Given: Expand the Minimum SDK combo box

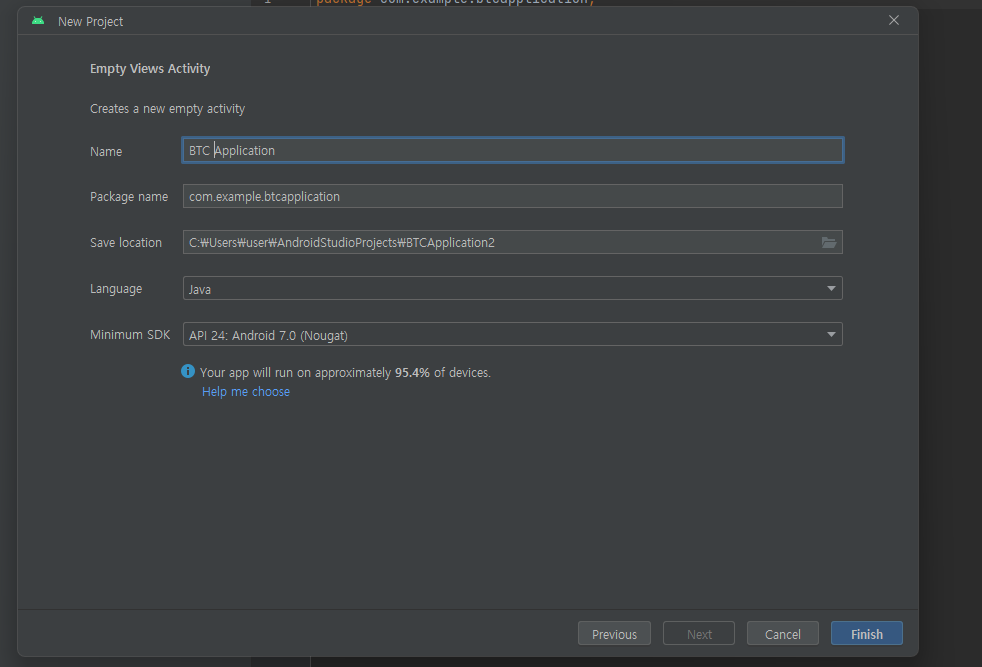Looking at the screenshot, I should tap(512, 334).
